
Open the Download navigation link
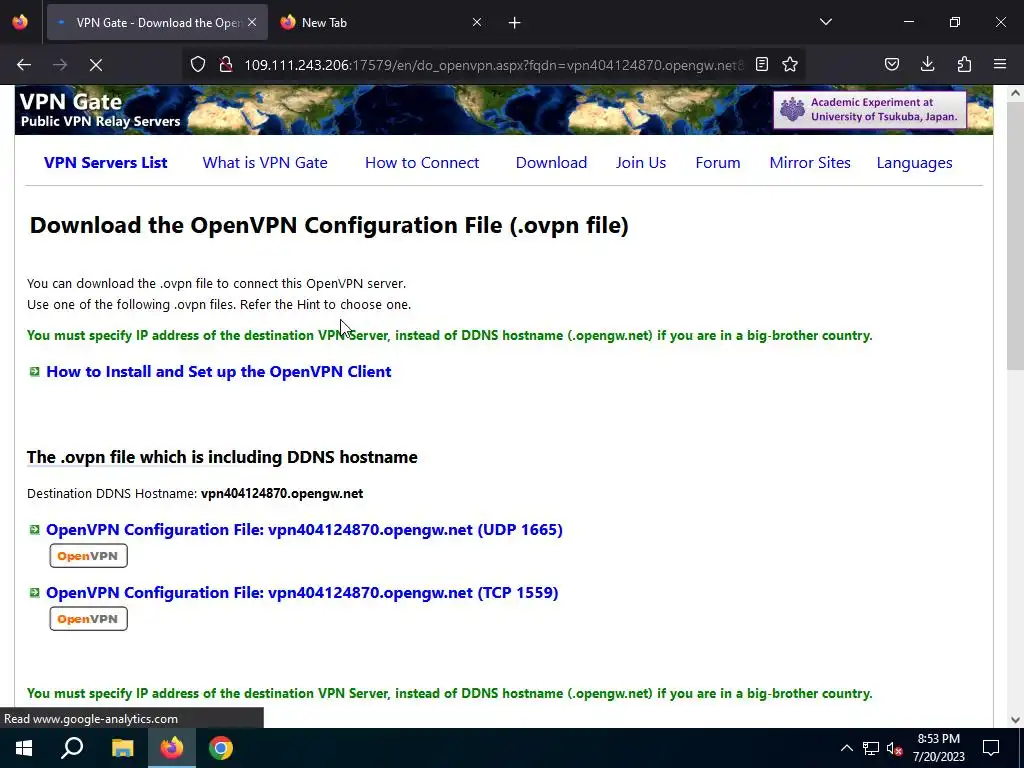coord(551,163)
